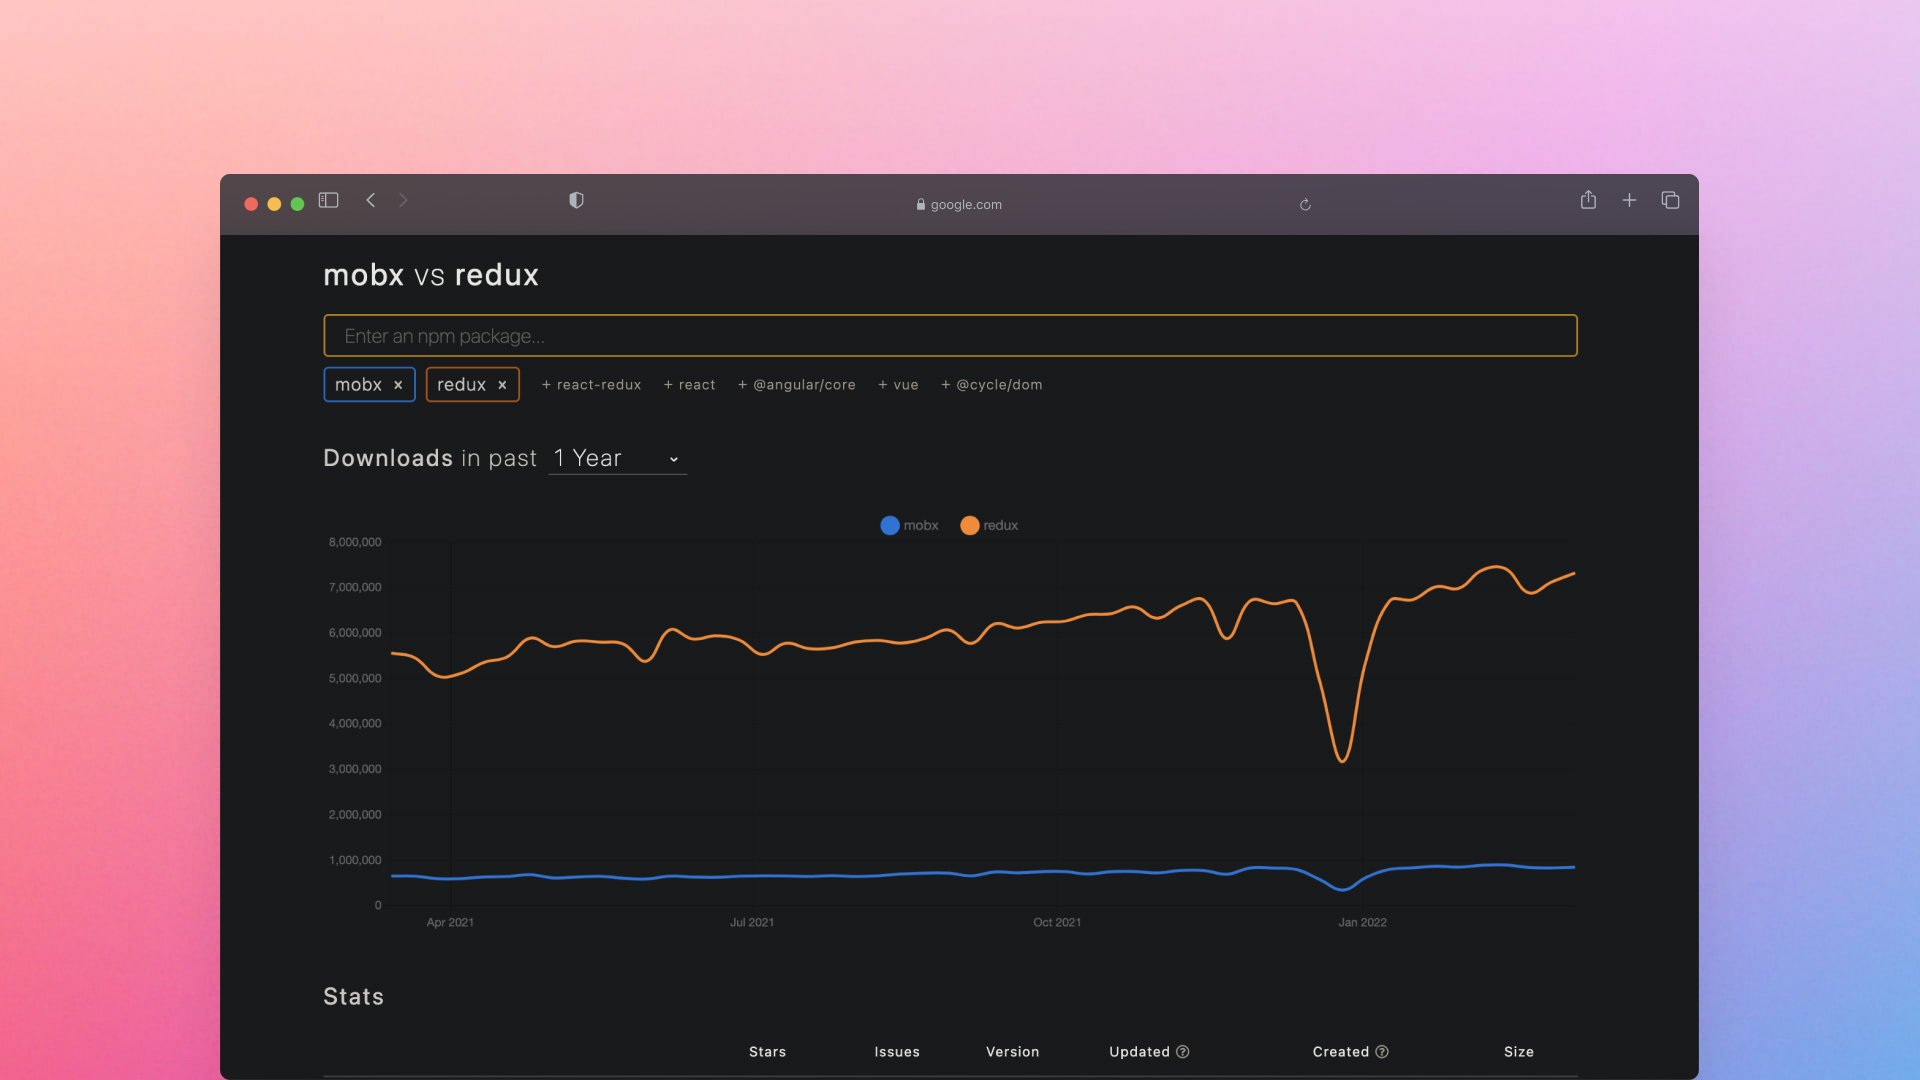Close the browser window red button

[251, 204]
